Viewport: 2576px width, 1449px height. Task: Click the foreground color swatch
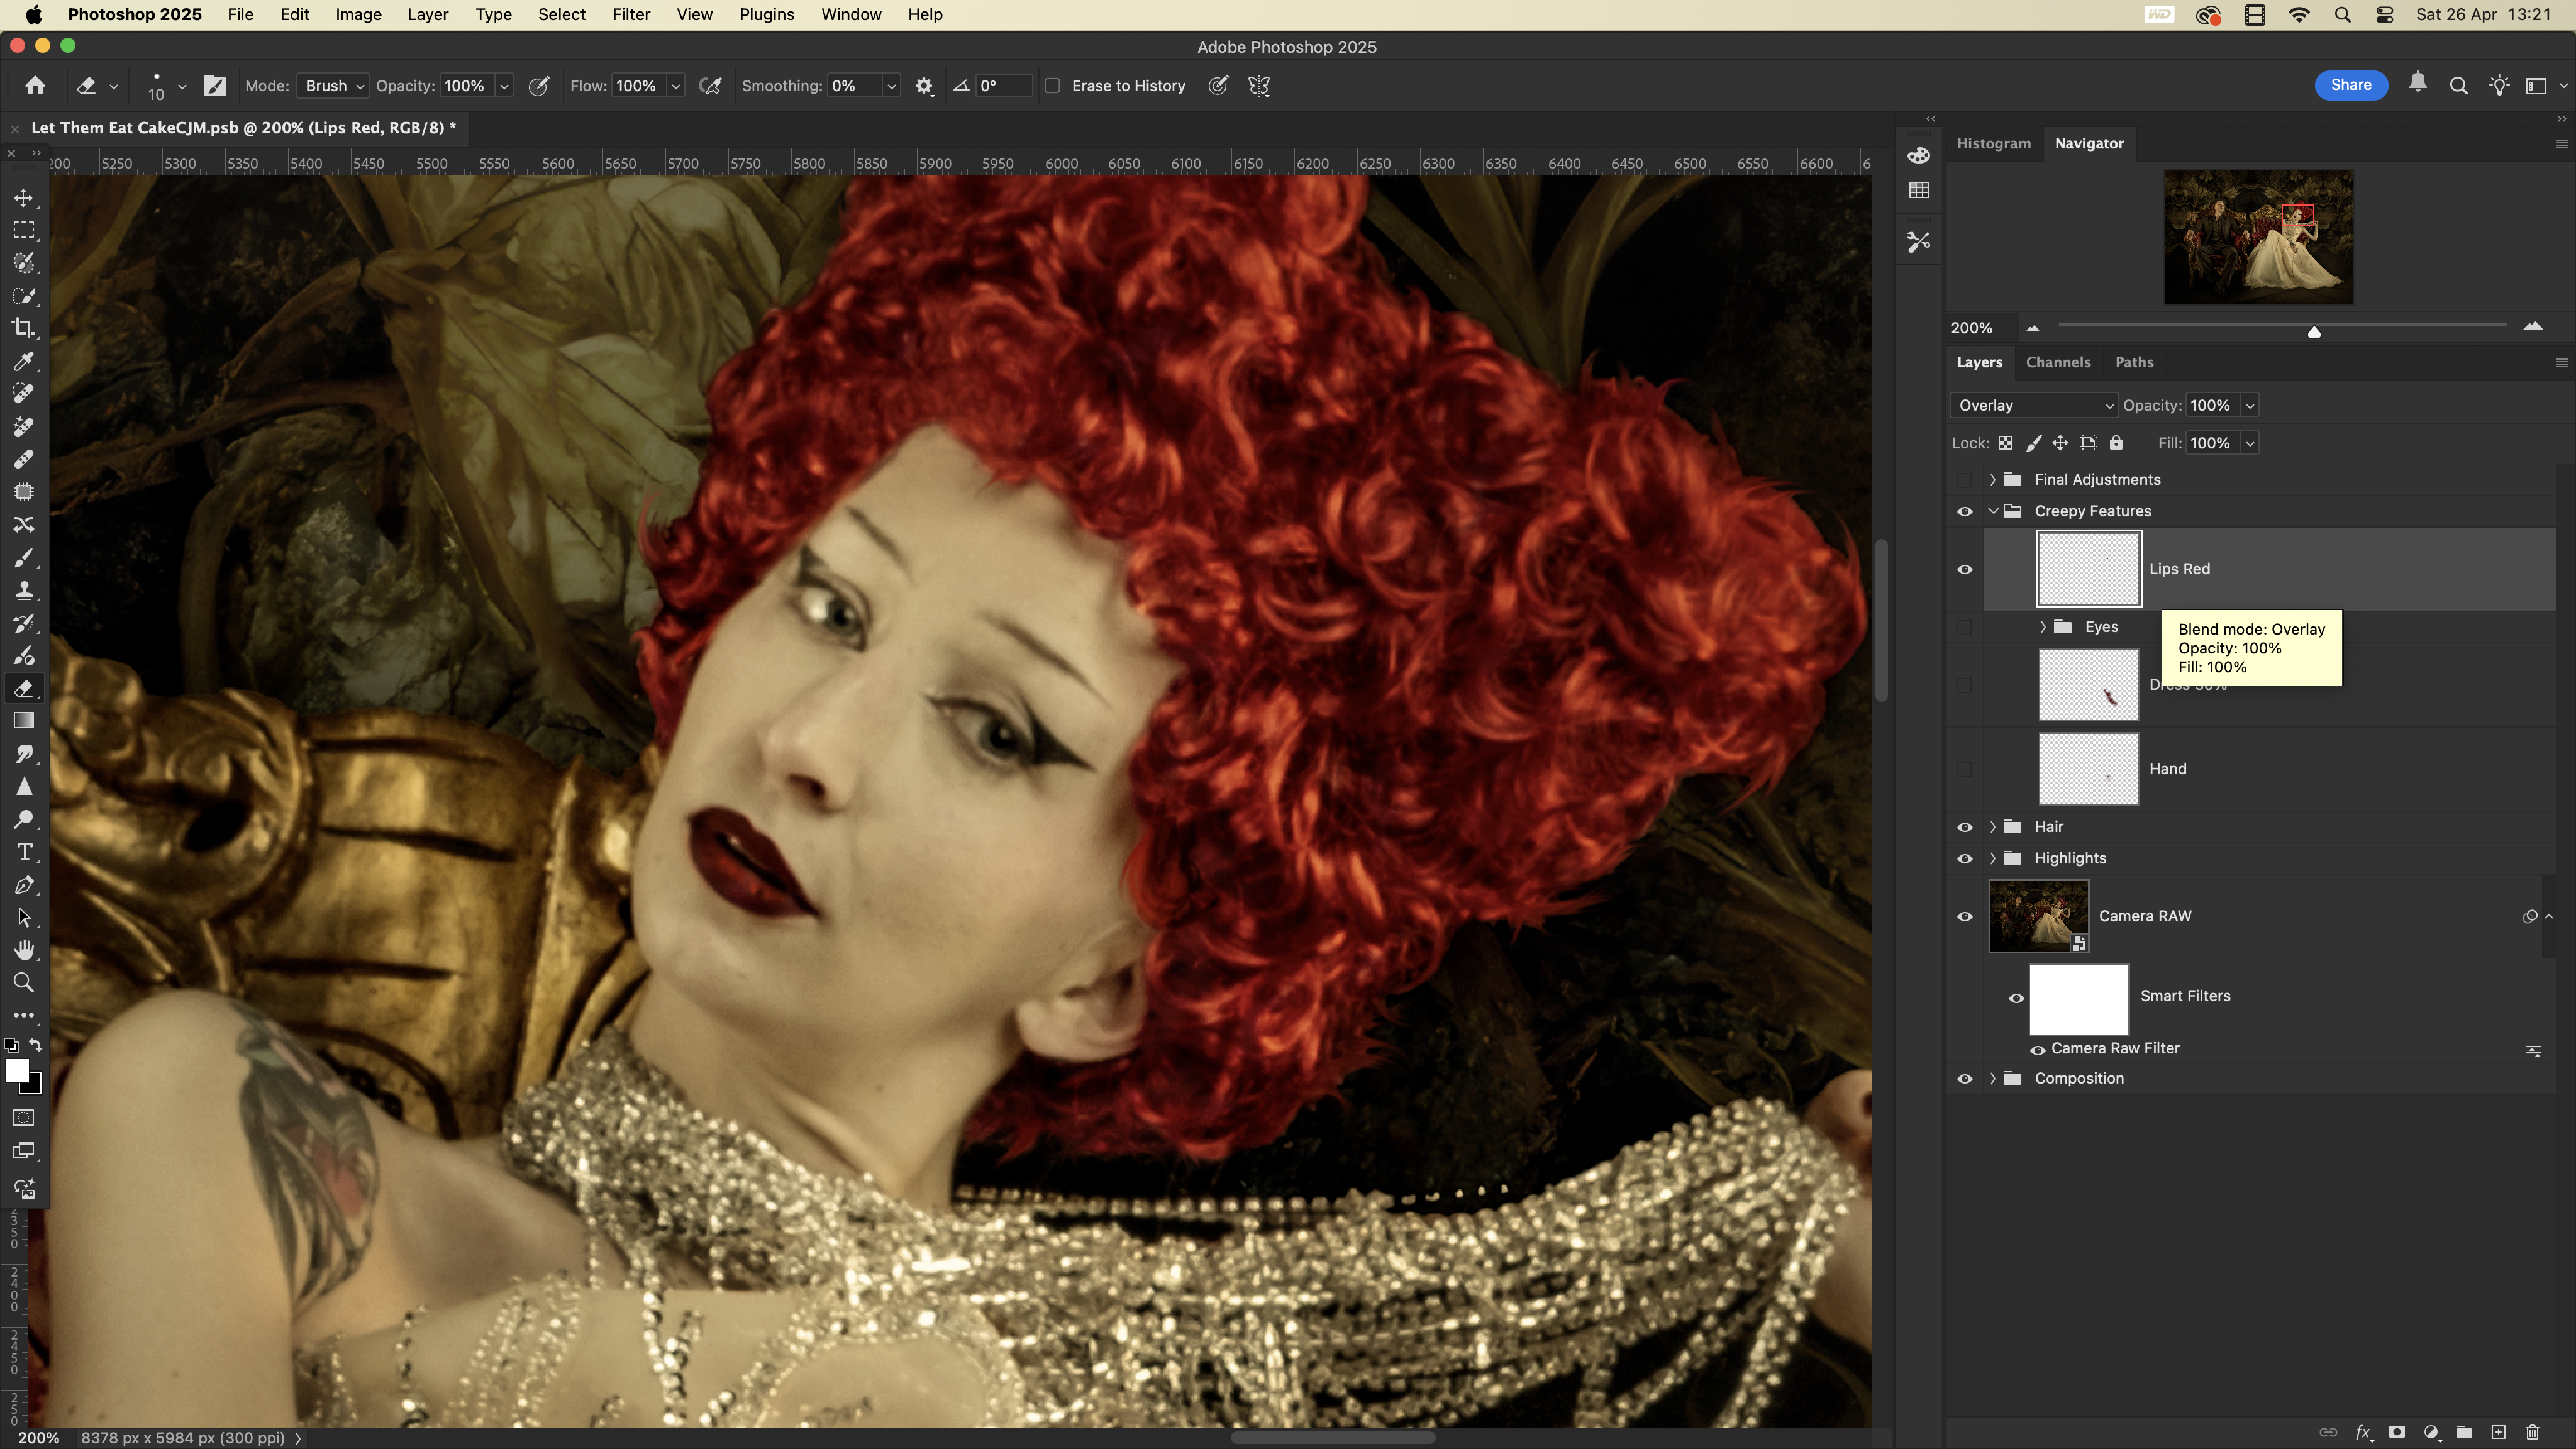pos(16,1070)
